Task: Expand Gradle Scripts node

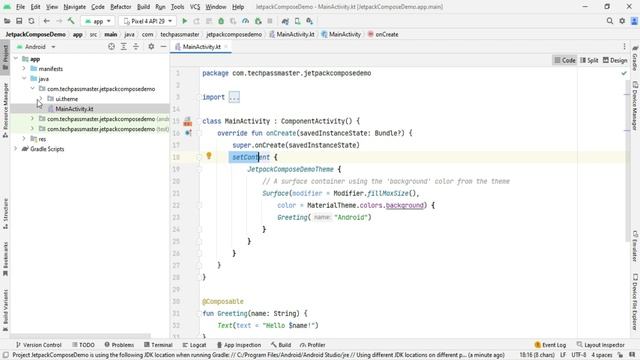Action: click(16, 149)
